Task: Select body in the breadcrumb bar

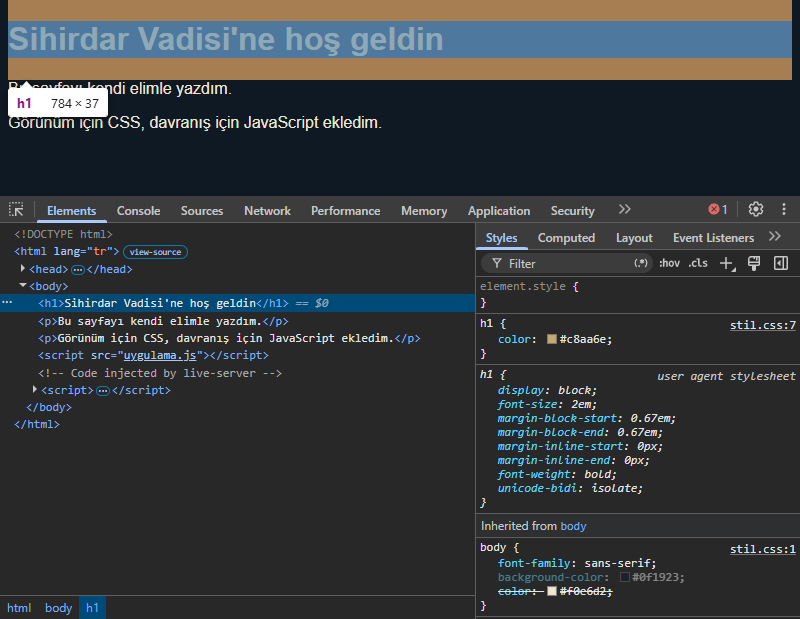Action: (x=58, y=608)
